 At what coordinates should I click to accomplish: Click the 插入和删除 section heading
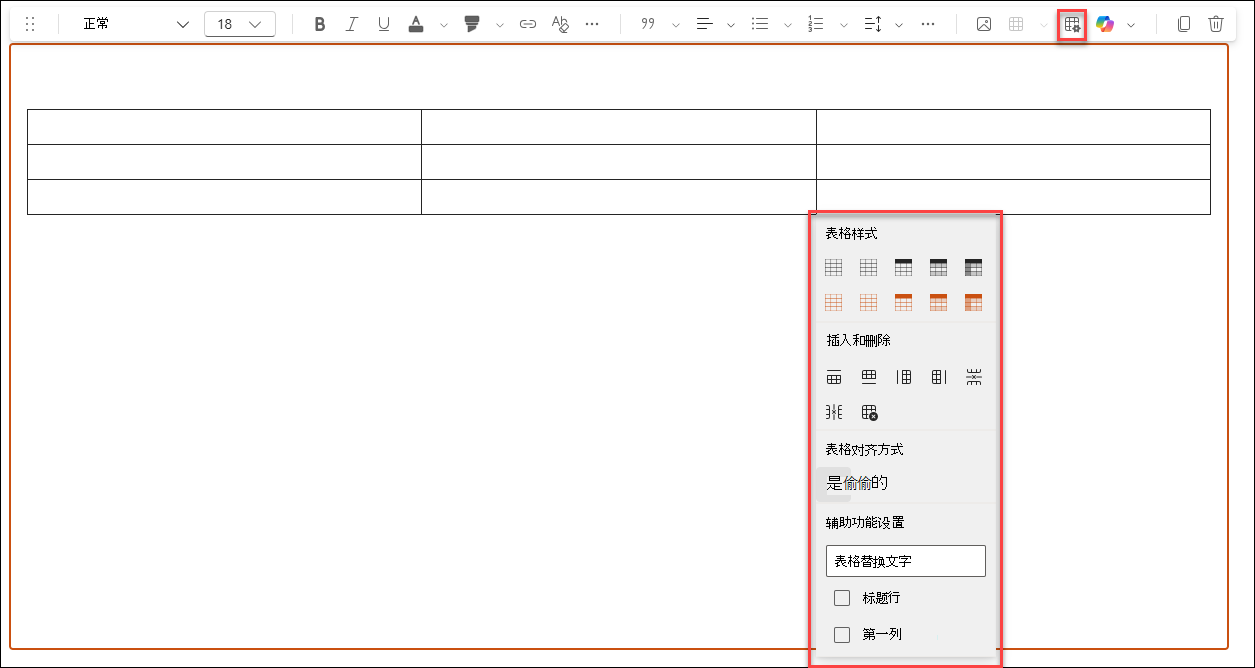click(x=858, y=341)
